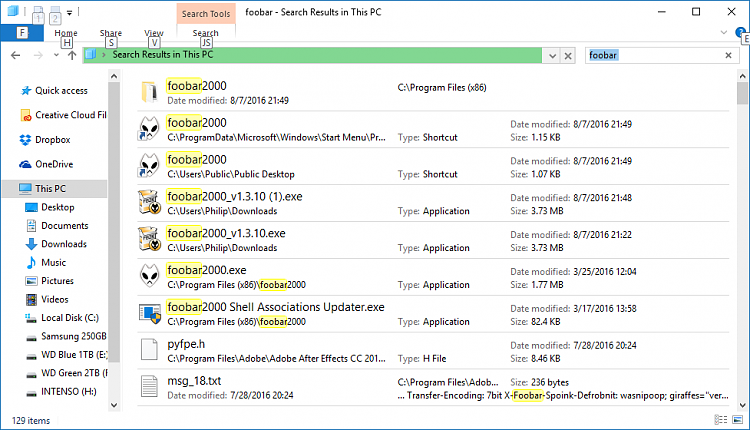Click the foobar2000.exe file name
750x430 pixels.
(x=207, y=270)
